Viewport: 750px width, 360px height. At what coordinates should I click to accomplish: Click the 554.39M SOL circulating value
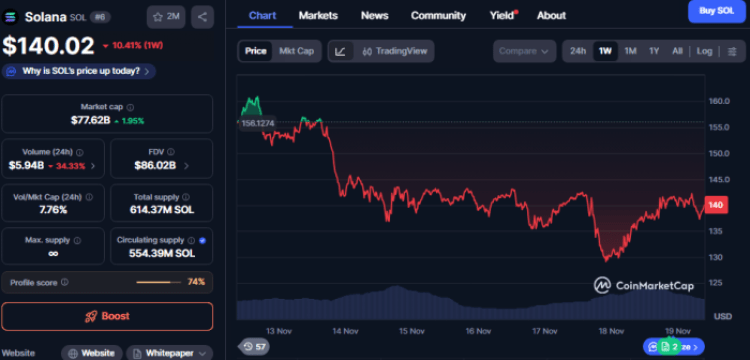(162, 253)
